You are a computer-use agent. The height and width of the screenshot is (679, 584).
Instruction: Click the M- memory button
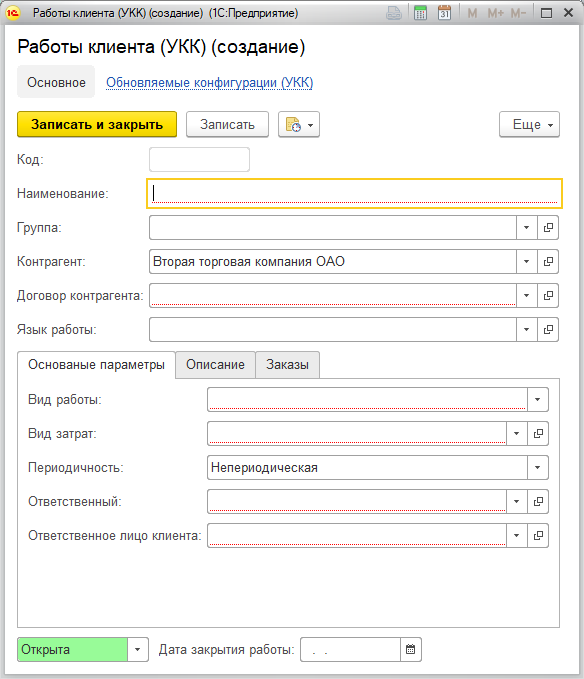(x=518, y=13)
